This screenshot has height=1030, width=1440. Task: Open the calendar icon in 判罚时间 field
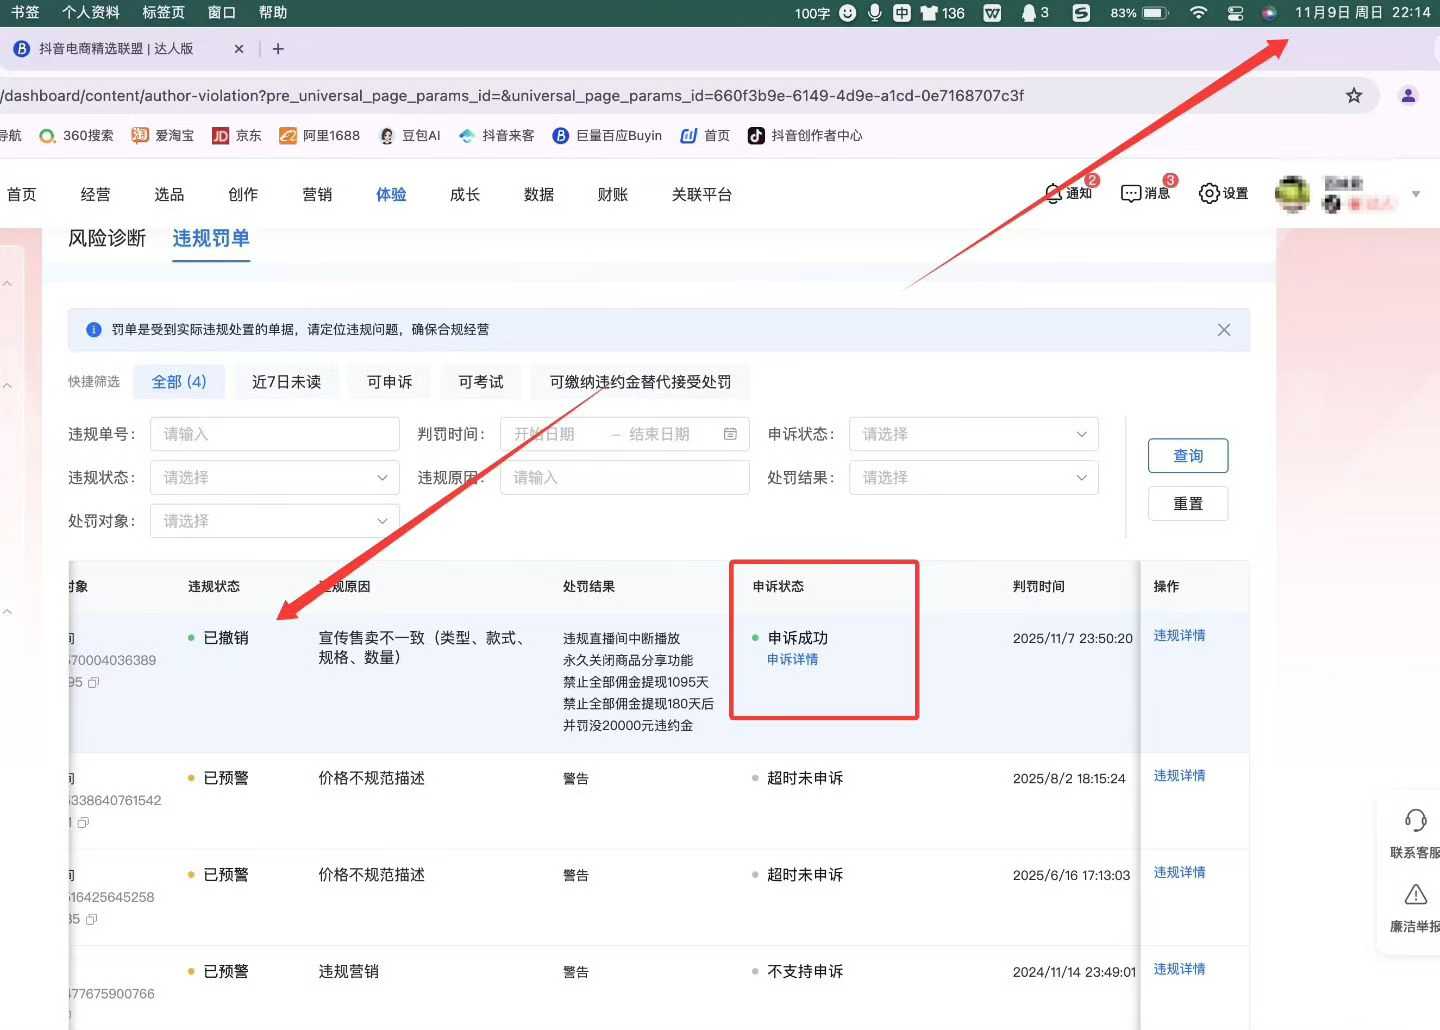point(730,434)
